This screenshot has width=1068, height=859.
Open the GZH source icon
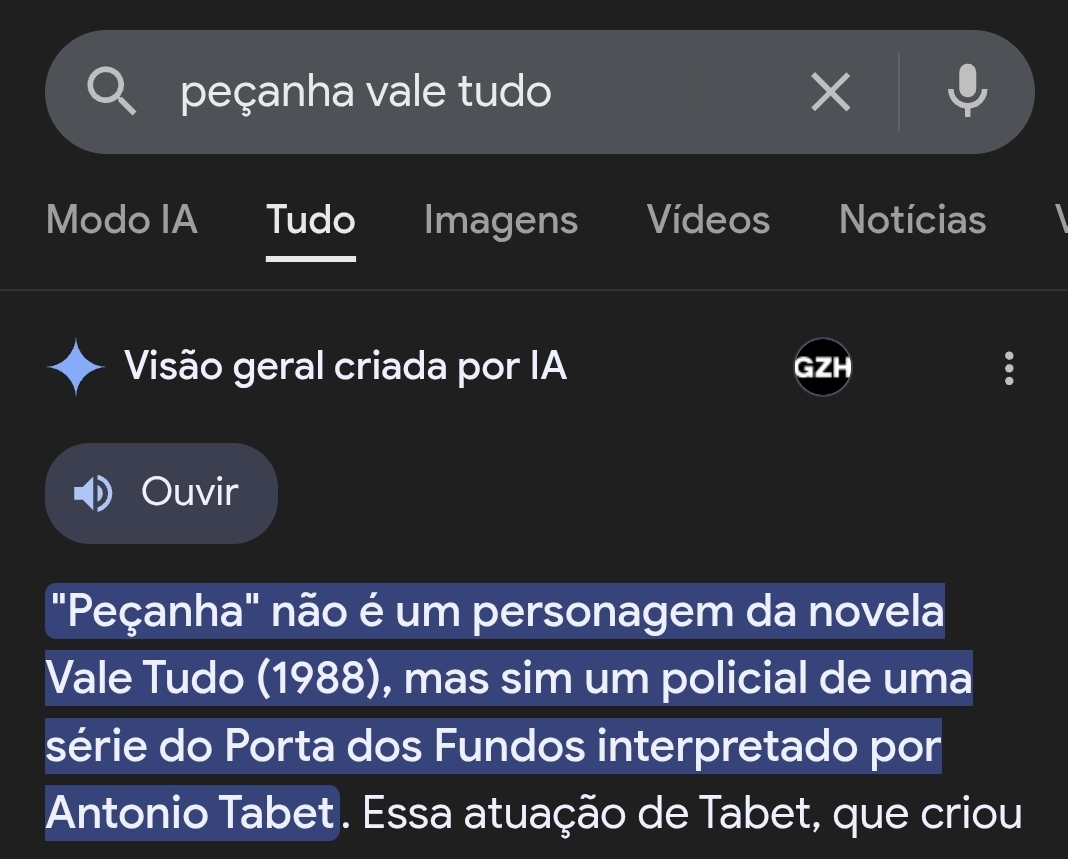[822, 368]
